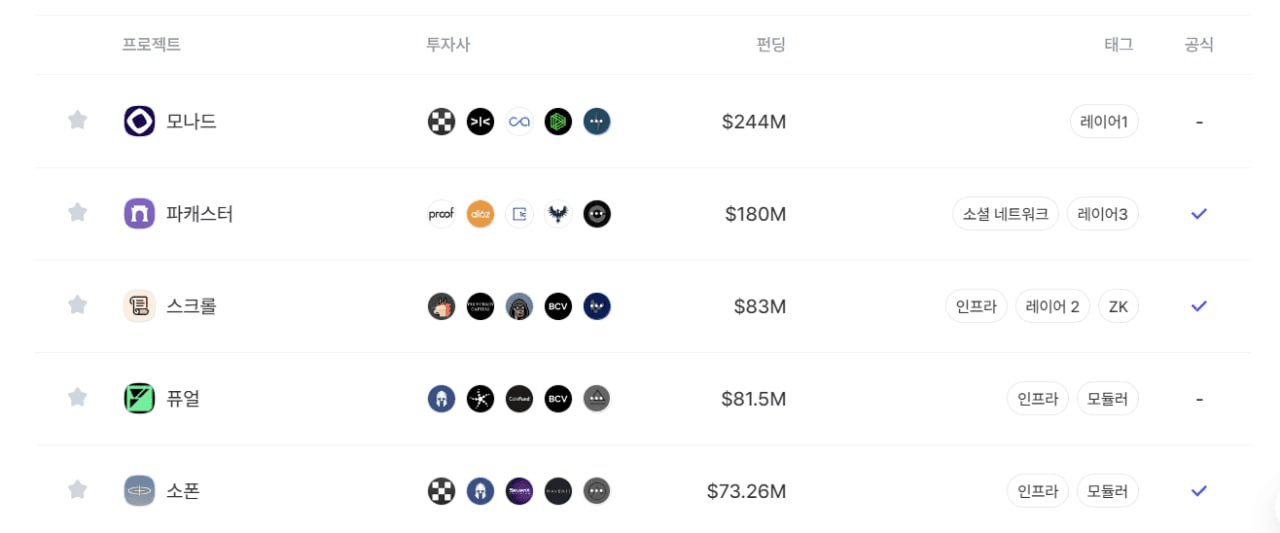Screen dimensions: 1280x533
Task: Click the 모나드 project logo icon
Action: [139, 121]
